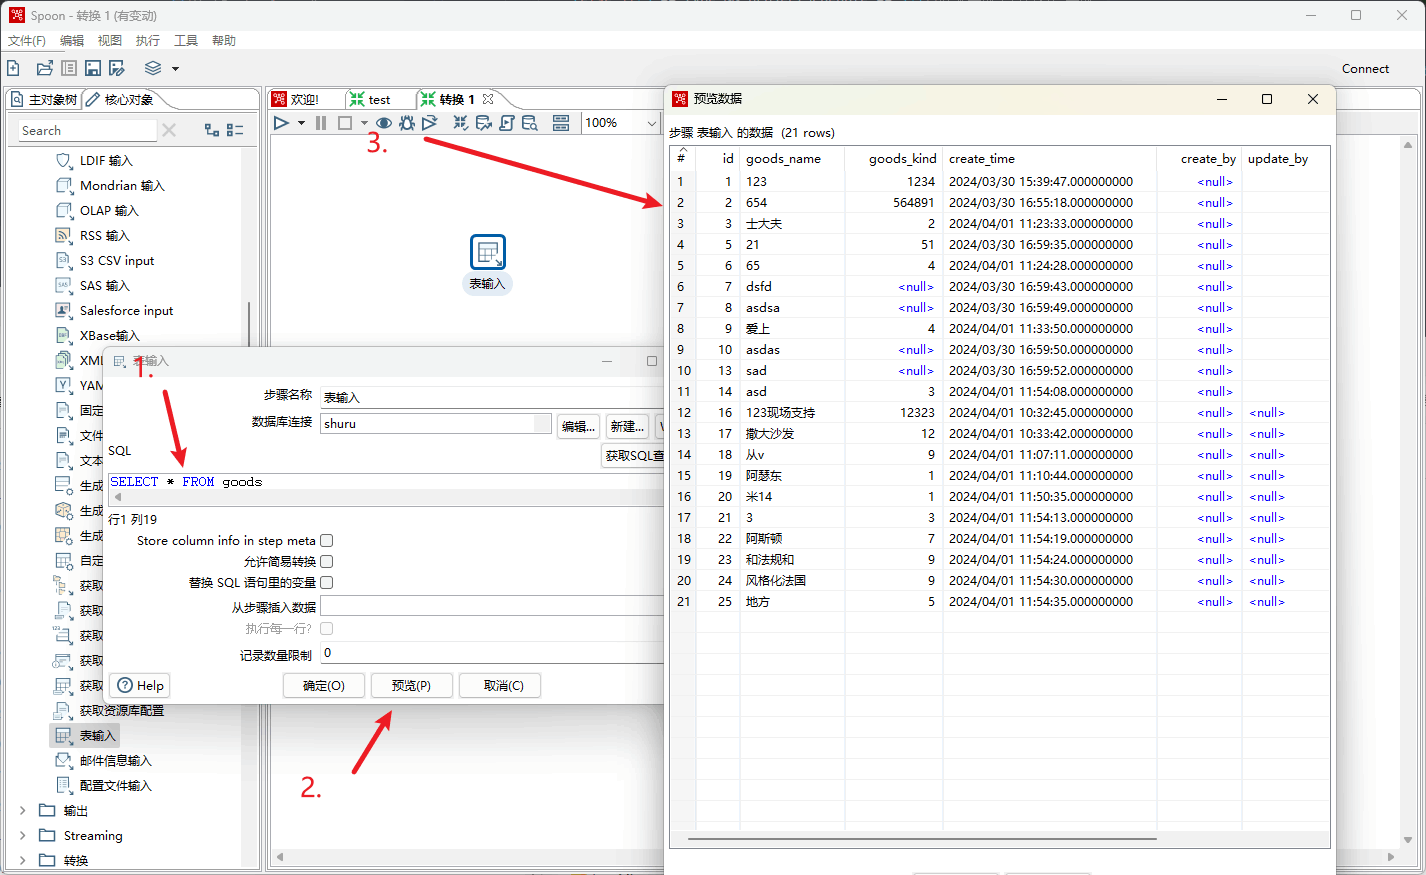Open the 100% zoom combo box
Image resolution: width=1426 pixels, height=875 pixels.
[x=621, y=123]
